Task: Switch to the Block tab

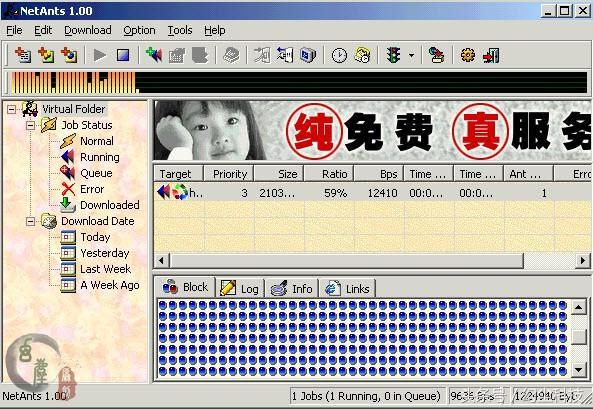Action: tap(185, 288)
